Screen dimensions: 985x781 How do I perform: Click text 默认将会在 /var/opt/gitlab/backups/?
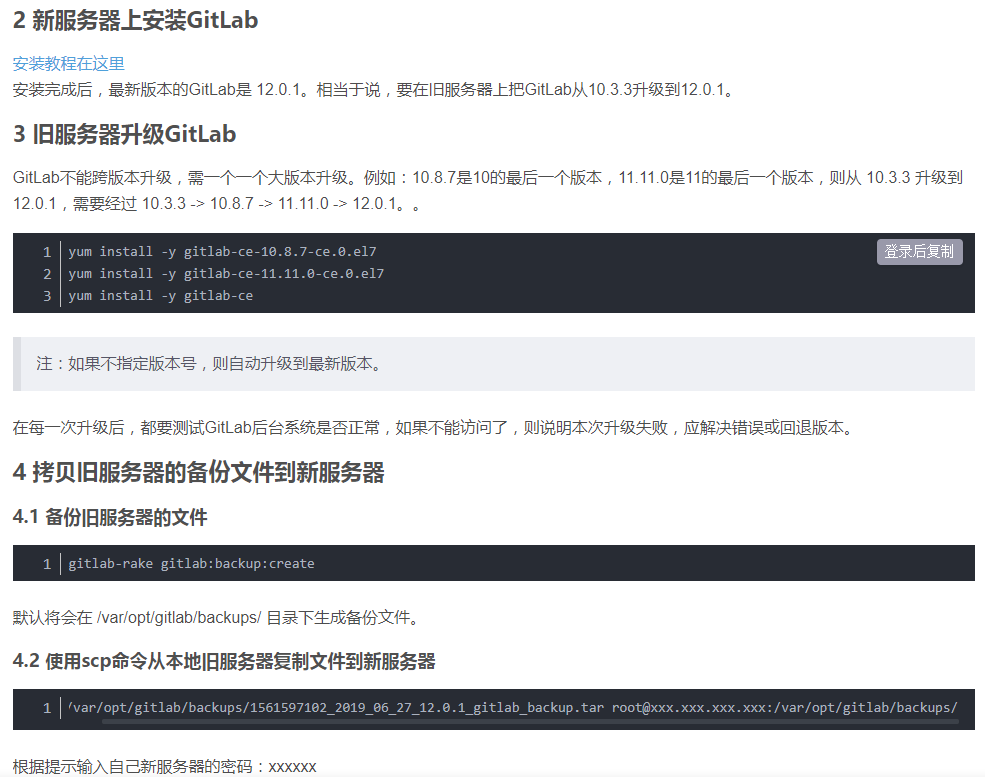(217, 618)
